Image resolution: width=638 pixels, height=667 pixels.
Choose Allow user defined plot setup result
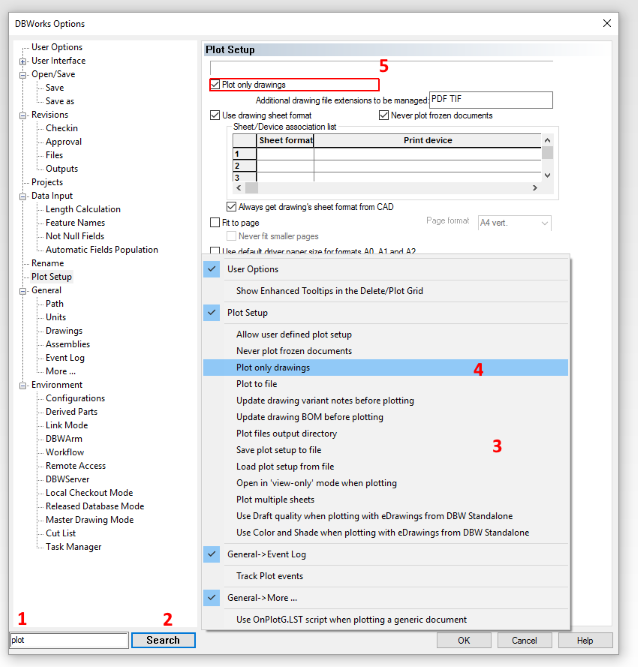tap(385, 335)
